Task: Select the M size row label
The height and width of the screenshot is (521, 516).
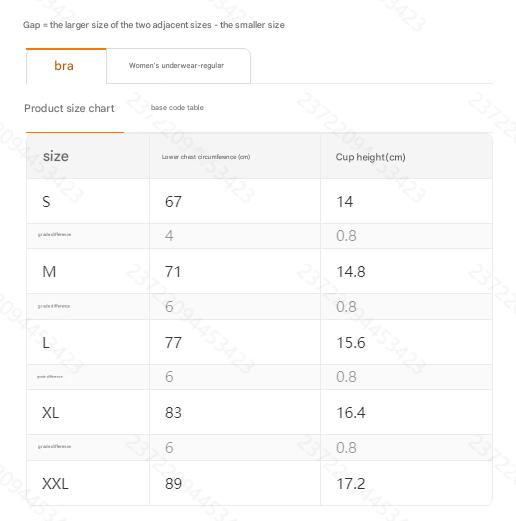Action: pyautogui.click(x=49, y=272)
